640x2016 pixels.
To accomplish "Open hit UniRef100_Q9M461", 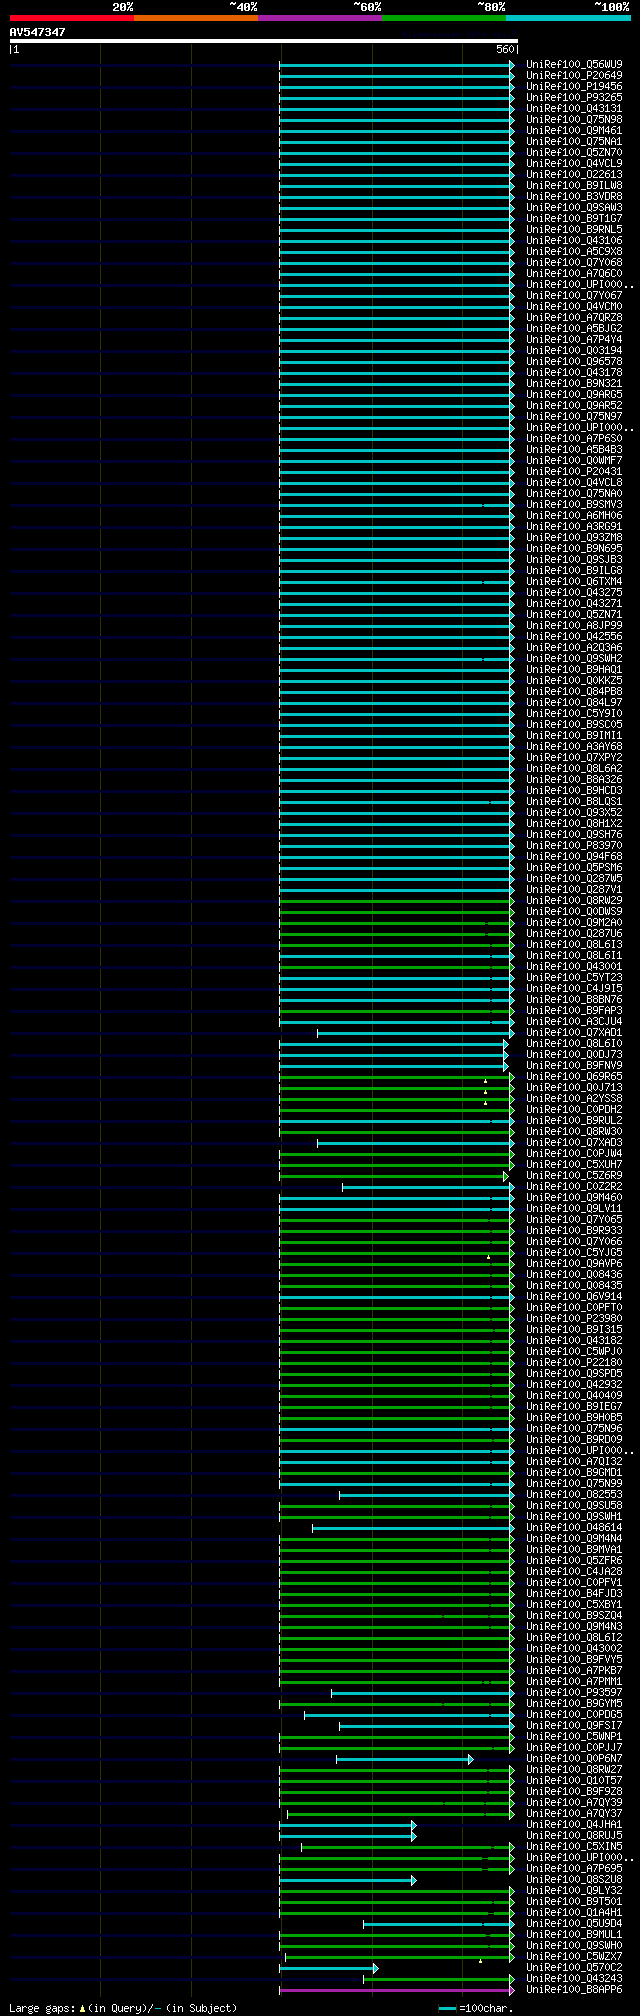I will (574, 130).
